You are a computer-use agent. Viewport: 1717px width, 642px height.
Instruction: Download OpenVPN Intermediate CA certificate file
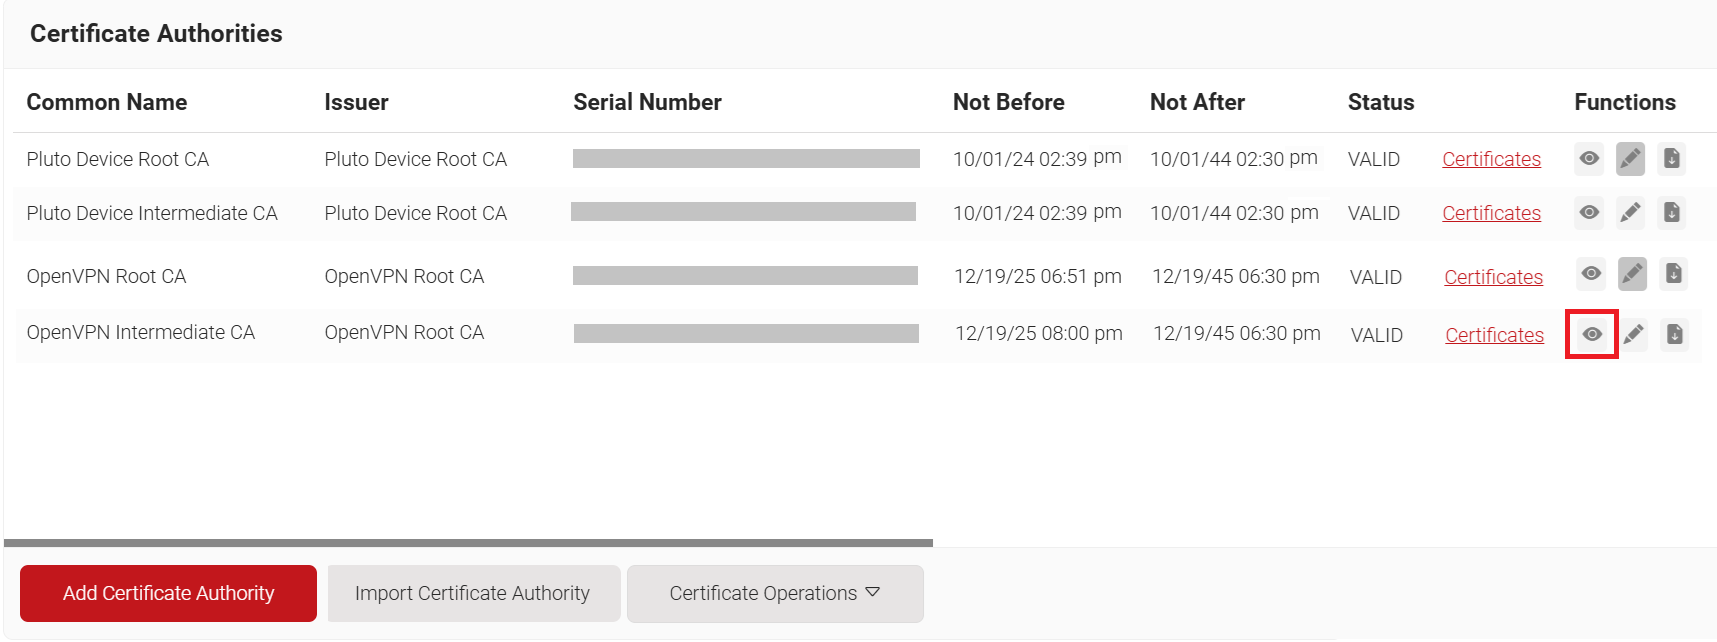point(1674,334)
